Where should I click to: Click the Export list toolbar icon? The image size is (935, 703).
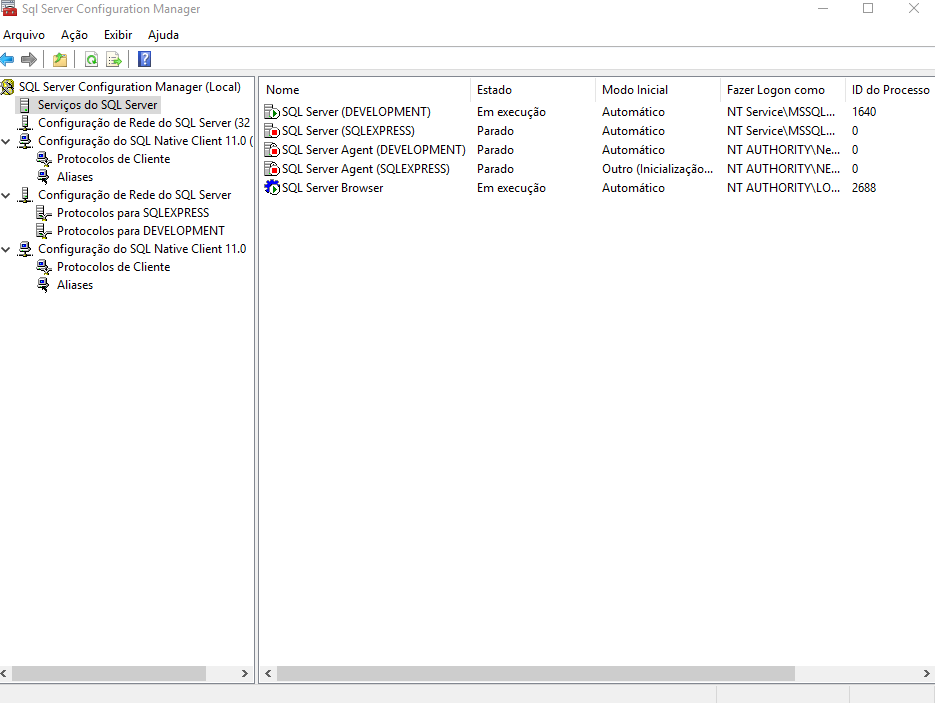(x=113, y=59)
